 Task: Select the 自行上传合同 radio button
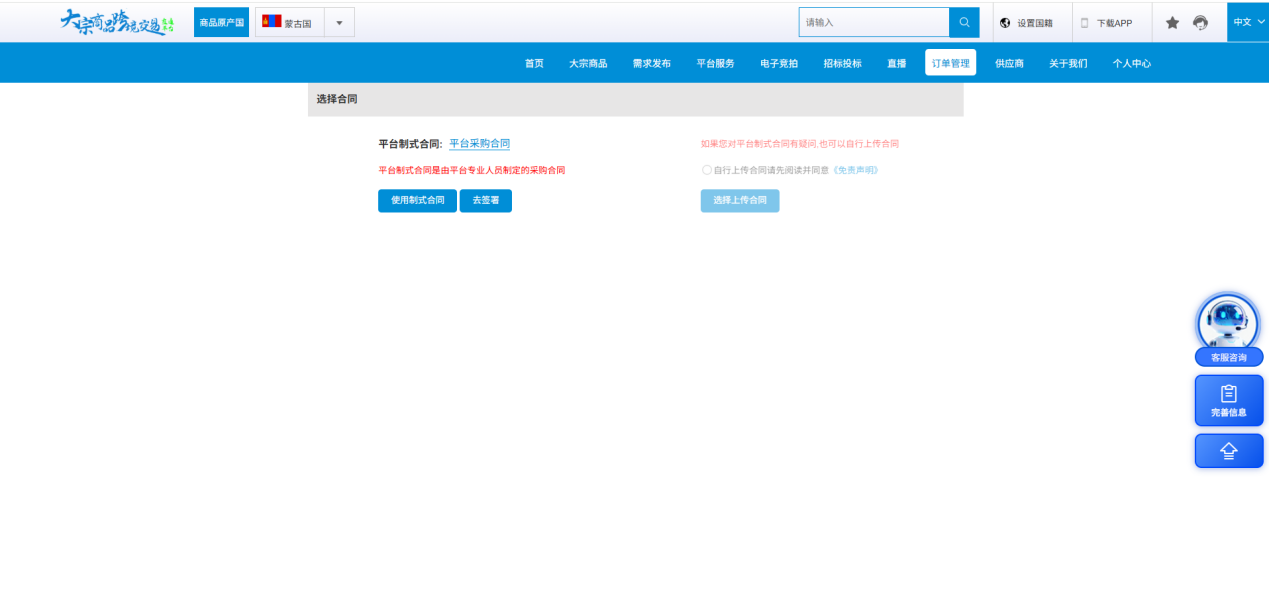click(707, 170)
